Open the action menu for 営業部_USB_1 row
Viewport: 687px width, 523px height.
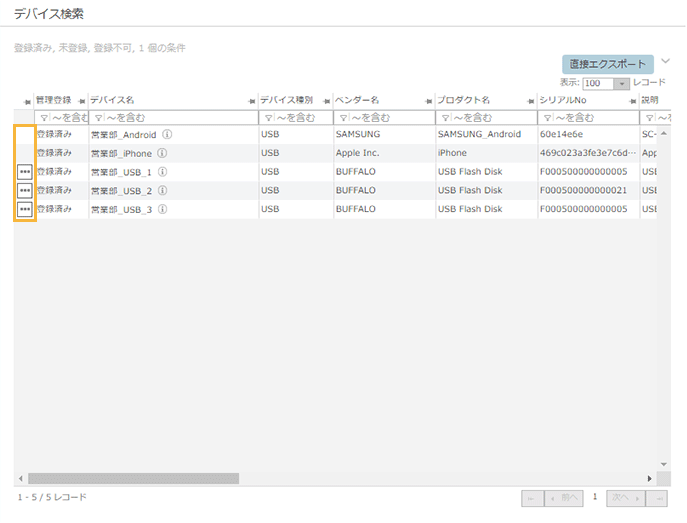(24, 172)
